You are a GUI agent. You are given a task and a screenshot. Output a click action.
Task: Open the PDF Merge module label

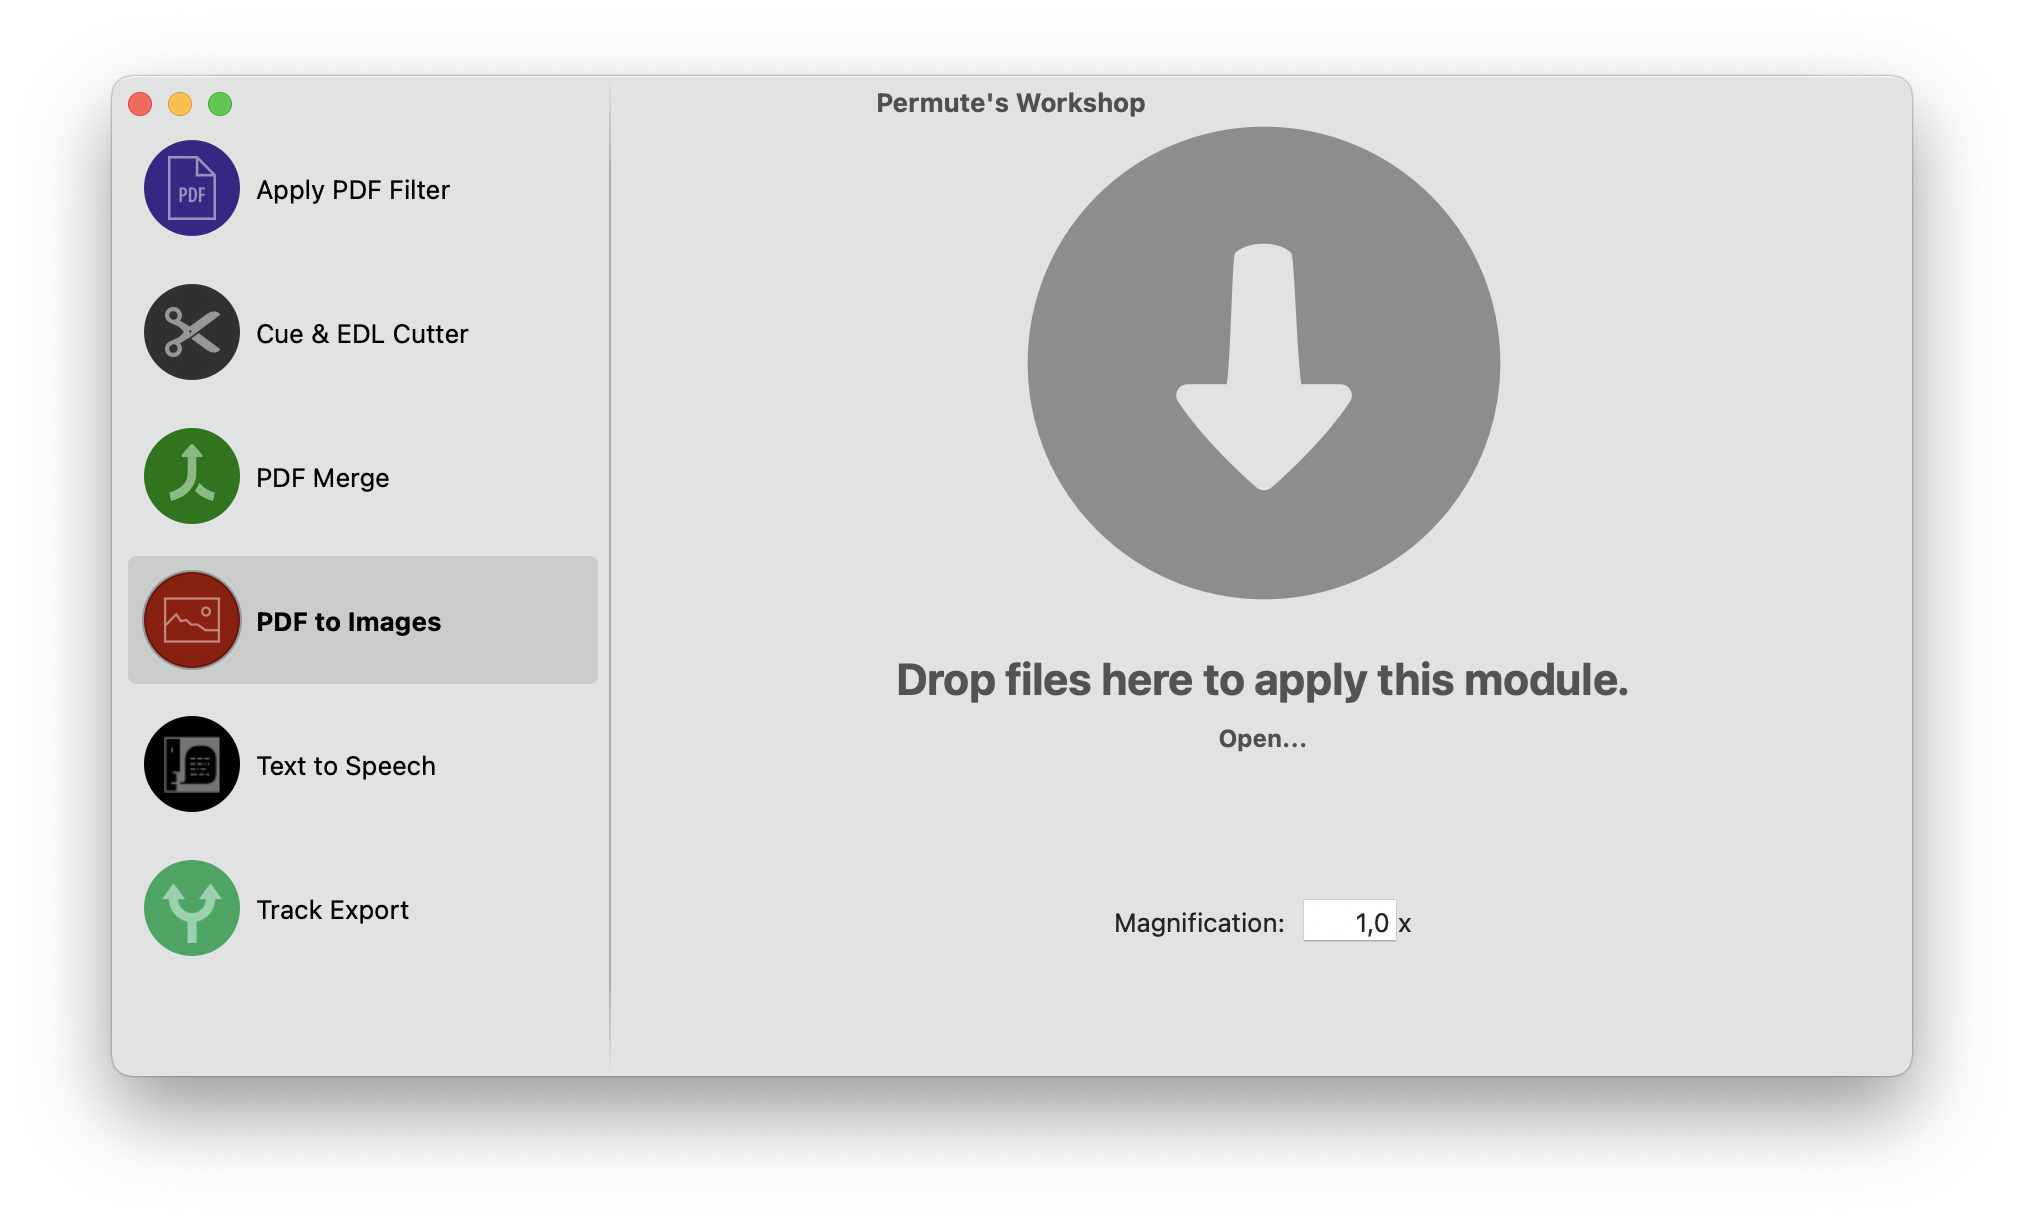tap(322, 478)
